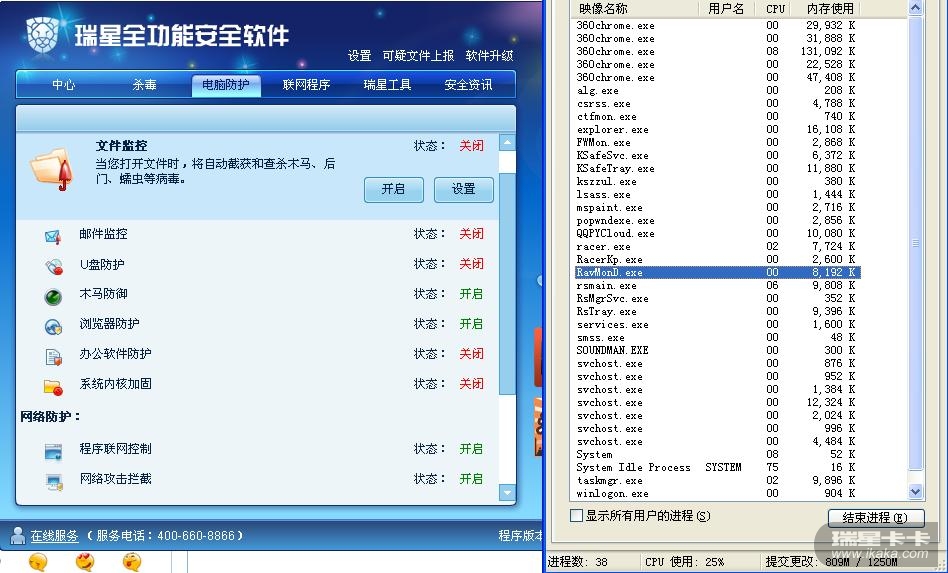Image resolution: width=948 pixels, height=573 pixels.
Task: Click the Task Manager process list scrollbar thumb
Action: 915,243
